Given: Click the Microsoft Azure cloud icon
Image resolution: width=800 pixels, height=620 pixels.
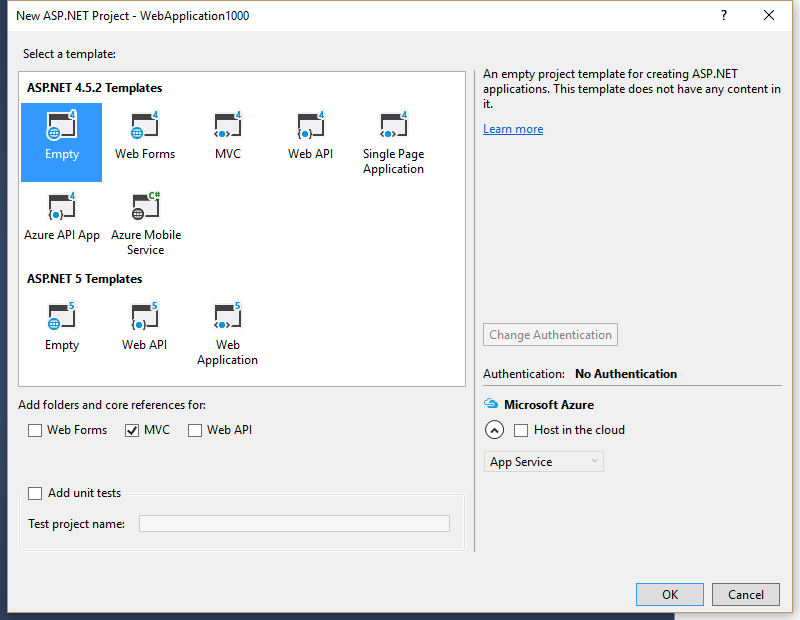Looking at the screenshot, I should pyautogui.click(x=491, y=404).
